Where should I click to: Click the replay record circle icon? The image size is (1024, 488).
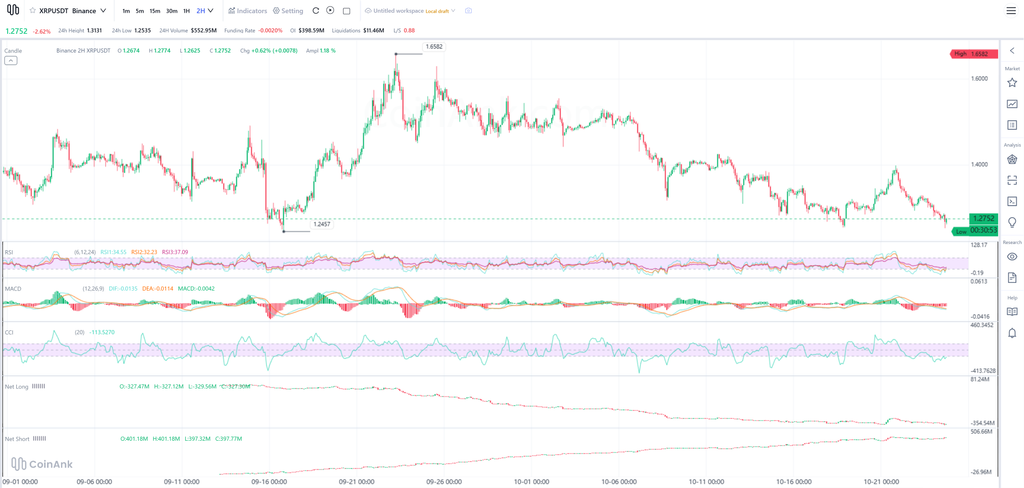tap(330, 10)
